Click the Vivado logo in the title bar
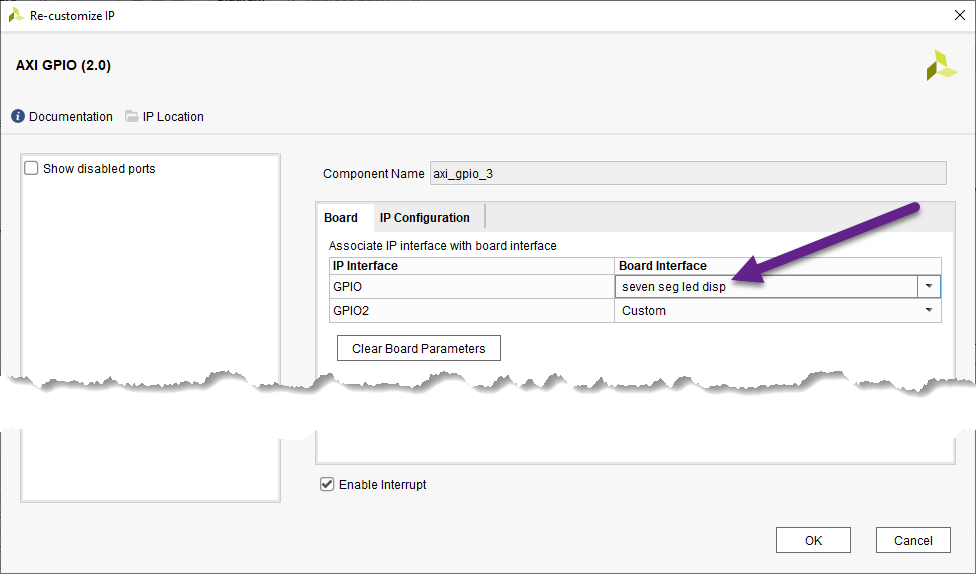This screenshot has height=574, width=976. click(x=16, y=15)
